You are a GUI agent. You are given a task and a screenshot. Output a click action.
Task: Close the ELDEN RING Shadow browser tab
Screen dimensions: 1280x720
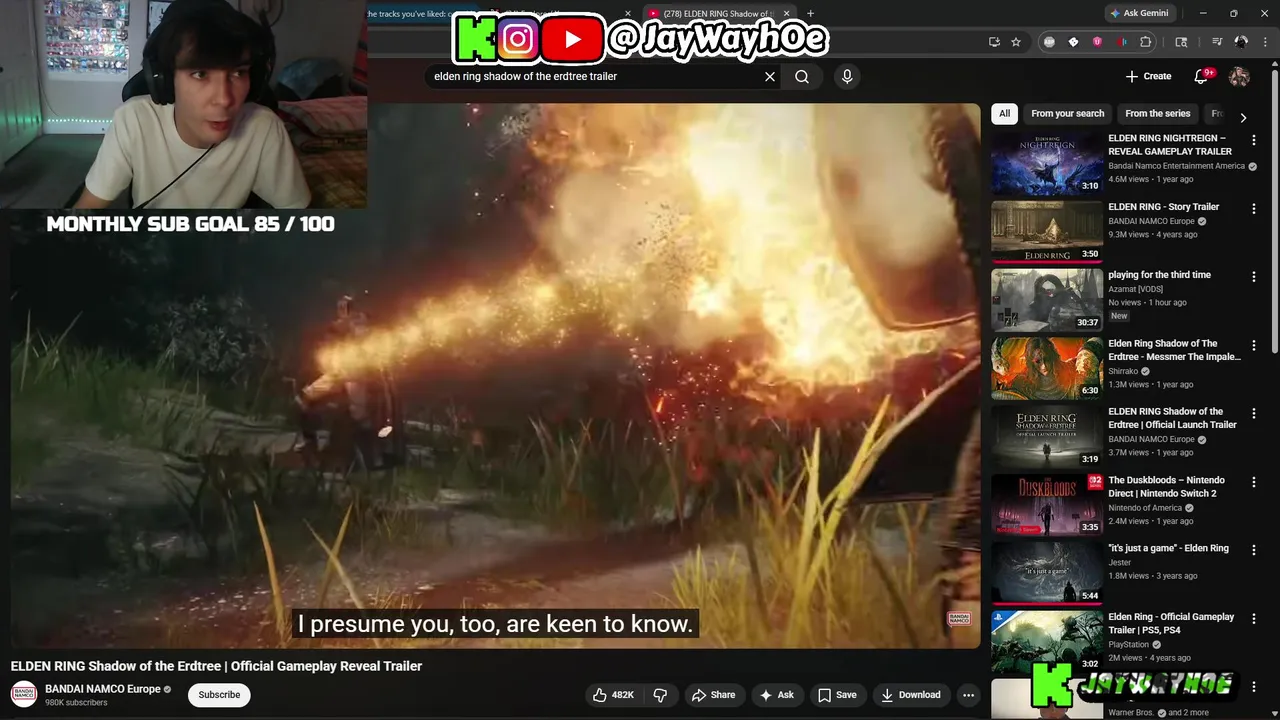[x=786, y=13]
